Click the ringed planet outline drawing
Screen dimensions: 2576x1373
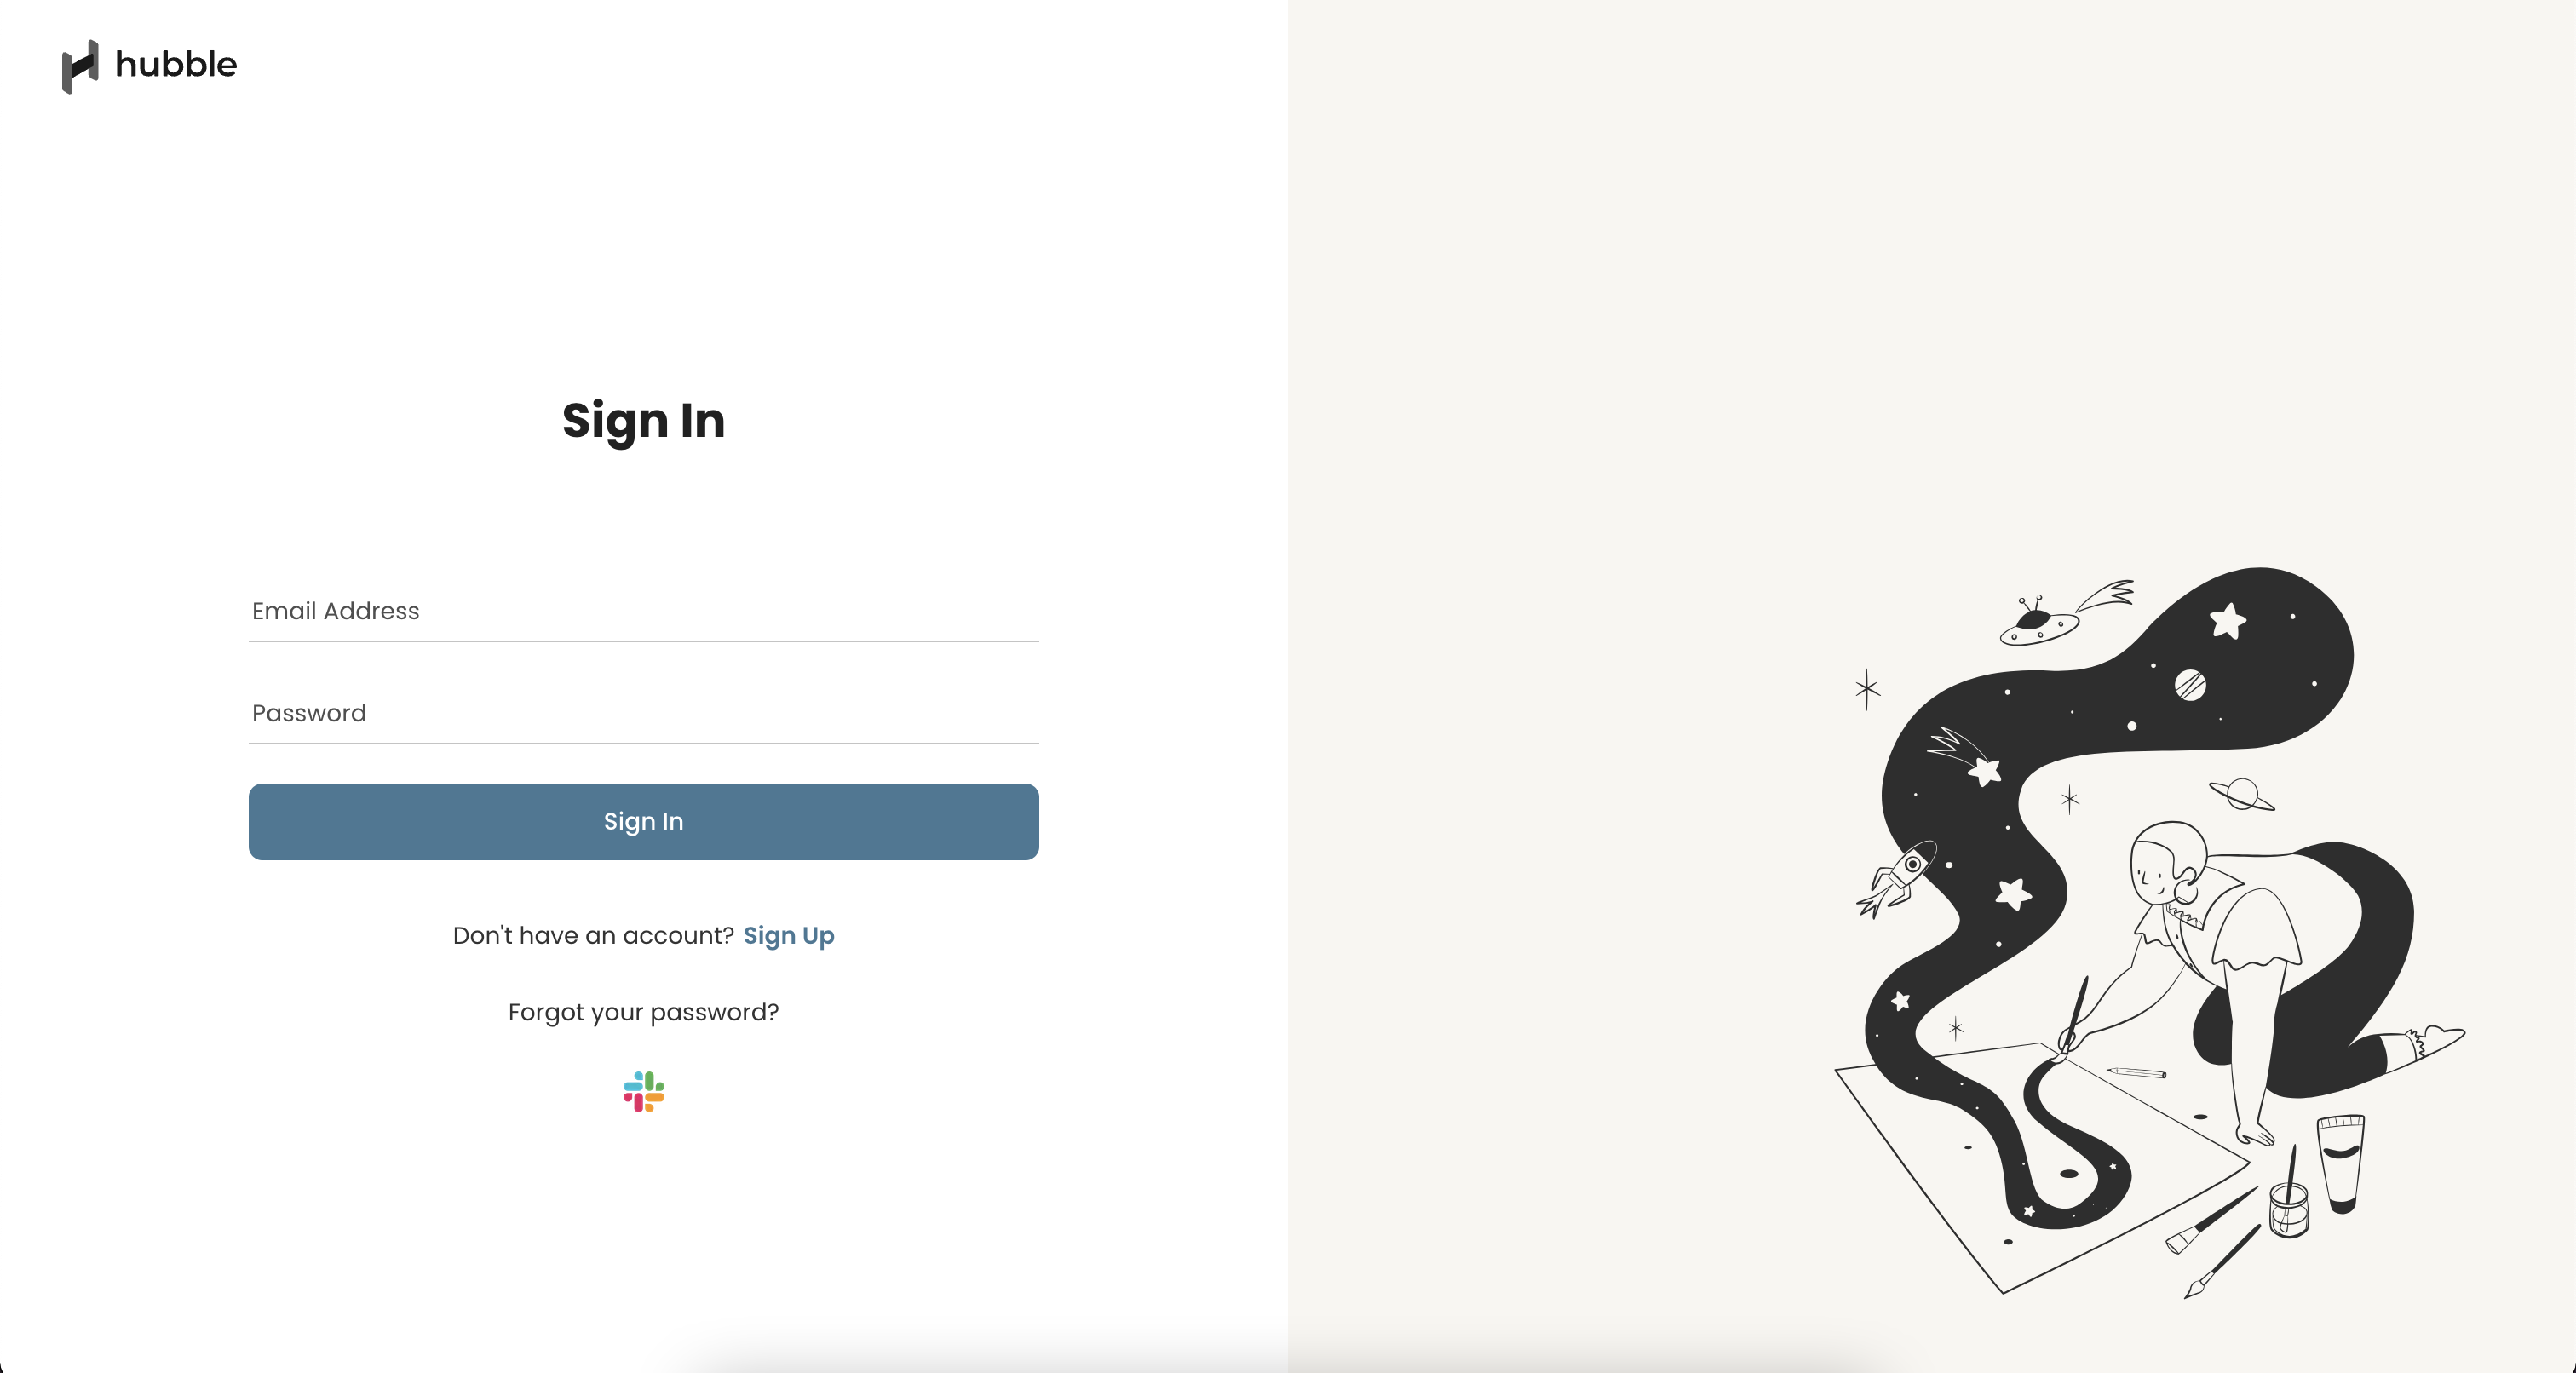pos(2242,795)
